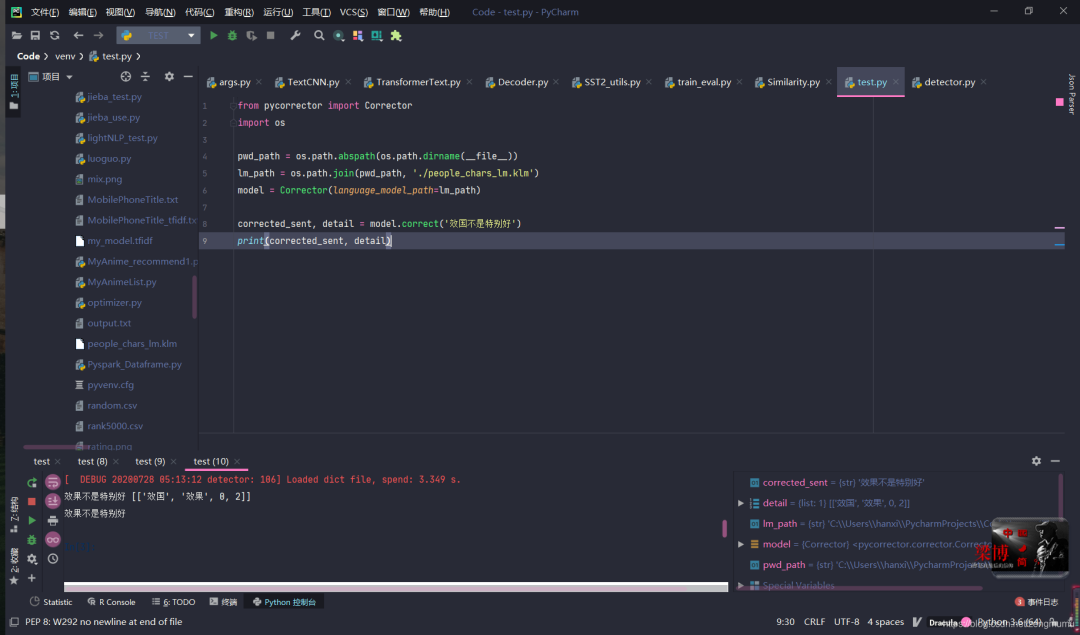This screenshot has height=635, width=1080.
Task: Open the 终端 terminal tool window
Action: pyautogui.click(x=224, y=602)
